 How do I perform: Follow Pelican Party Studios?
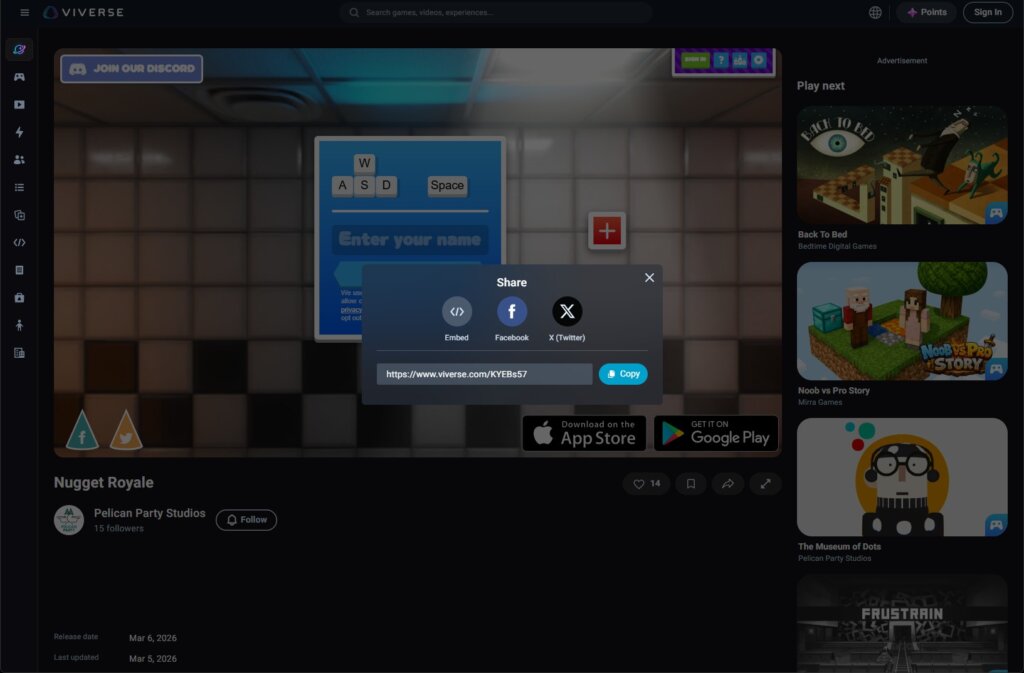pyautogui.click(x=246, y=520)
